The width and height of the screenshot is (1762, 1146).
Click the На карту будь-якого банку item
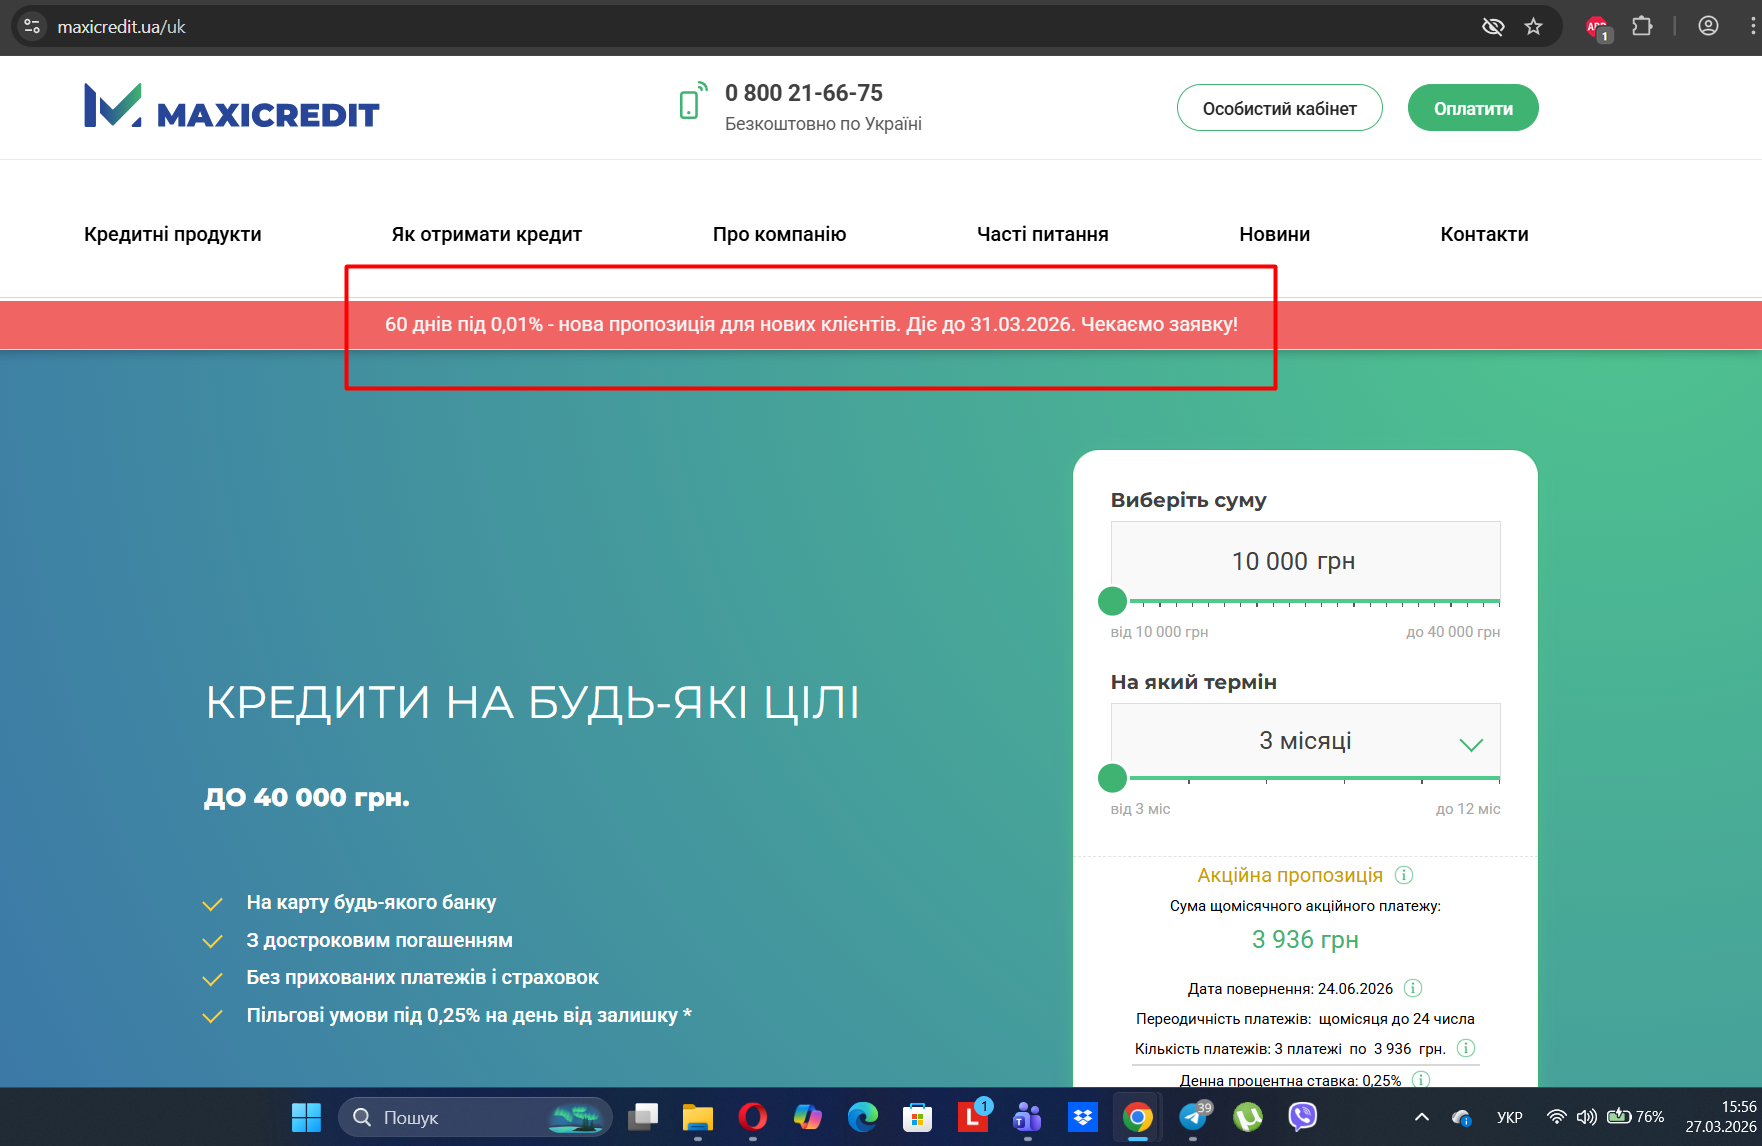pos(371,902)
